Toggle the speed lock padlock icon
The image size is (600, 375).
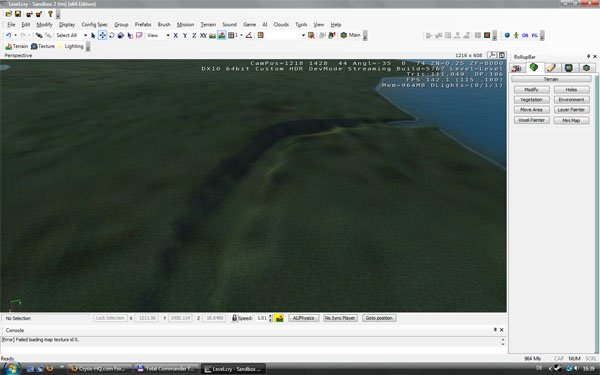[234, 318]
